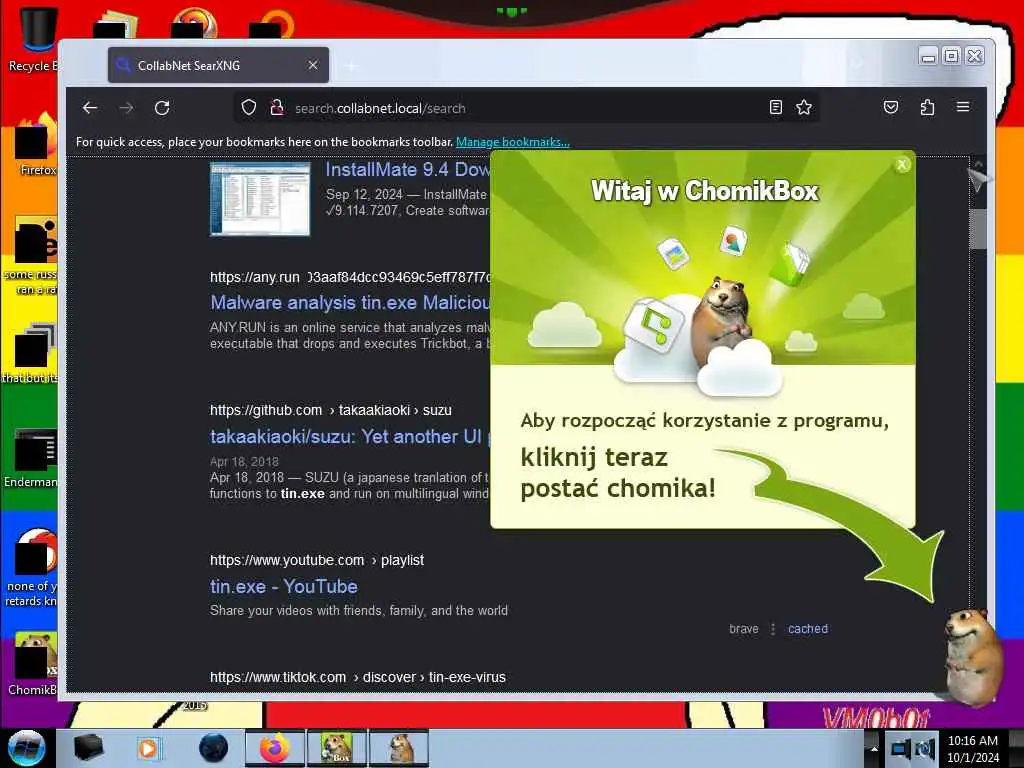1024x768 pixels.
Task: Open the Recycle Bin desktop icon
Action: 32,37
